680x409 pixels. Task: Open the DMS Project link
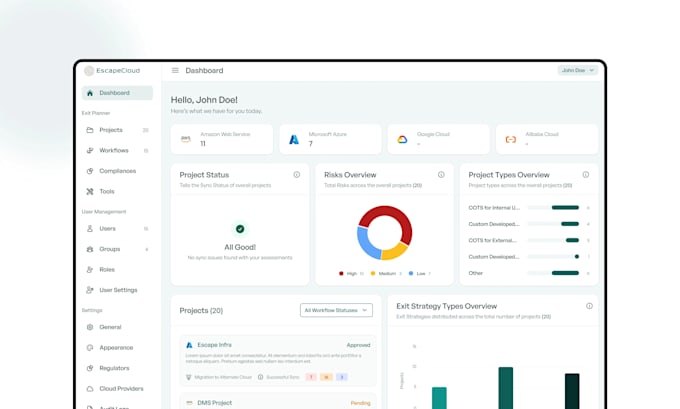(x=215, y=403)
